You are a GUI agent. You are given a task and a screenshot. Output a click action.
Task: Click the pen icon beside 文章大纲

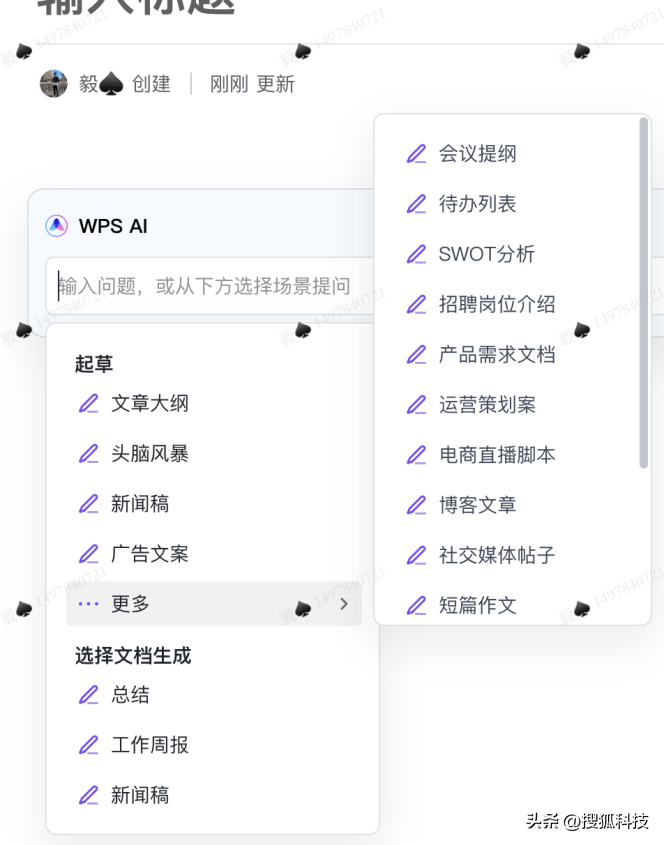tap(89, 404)
